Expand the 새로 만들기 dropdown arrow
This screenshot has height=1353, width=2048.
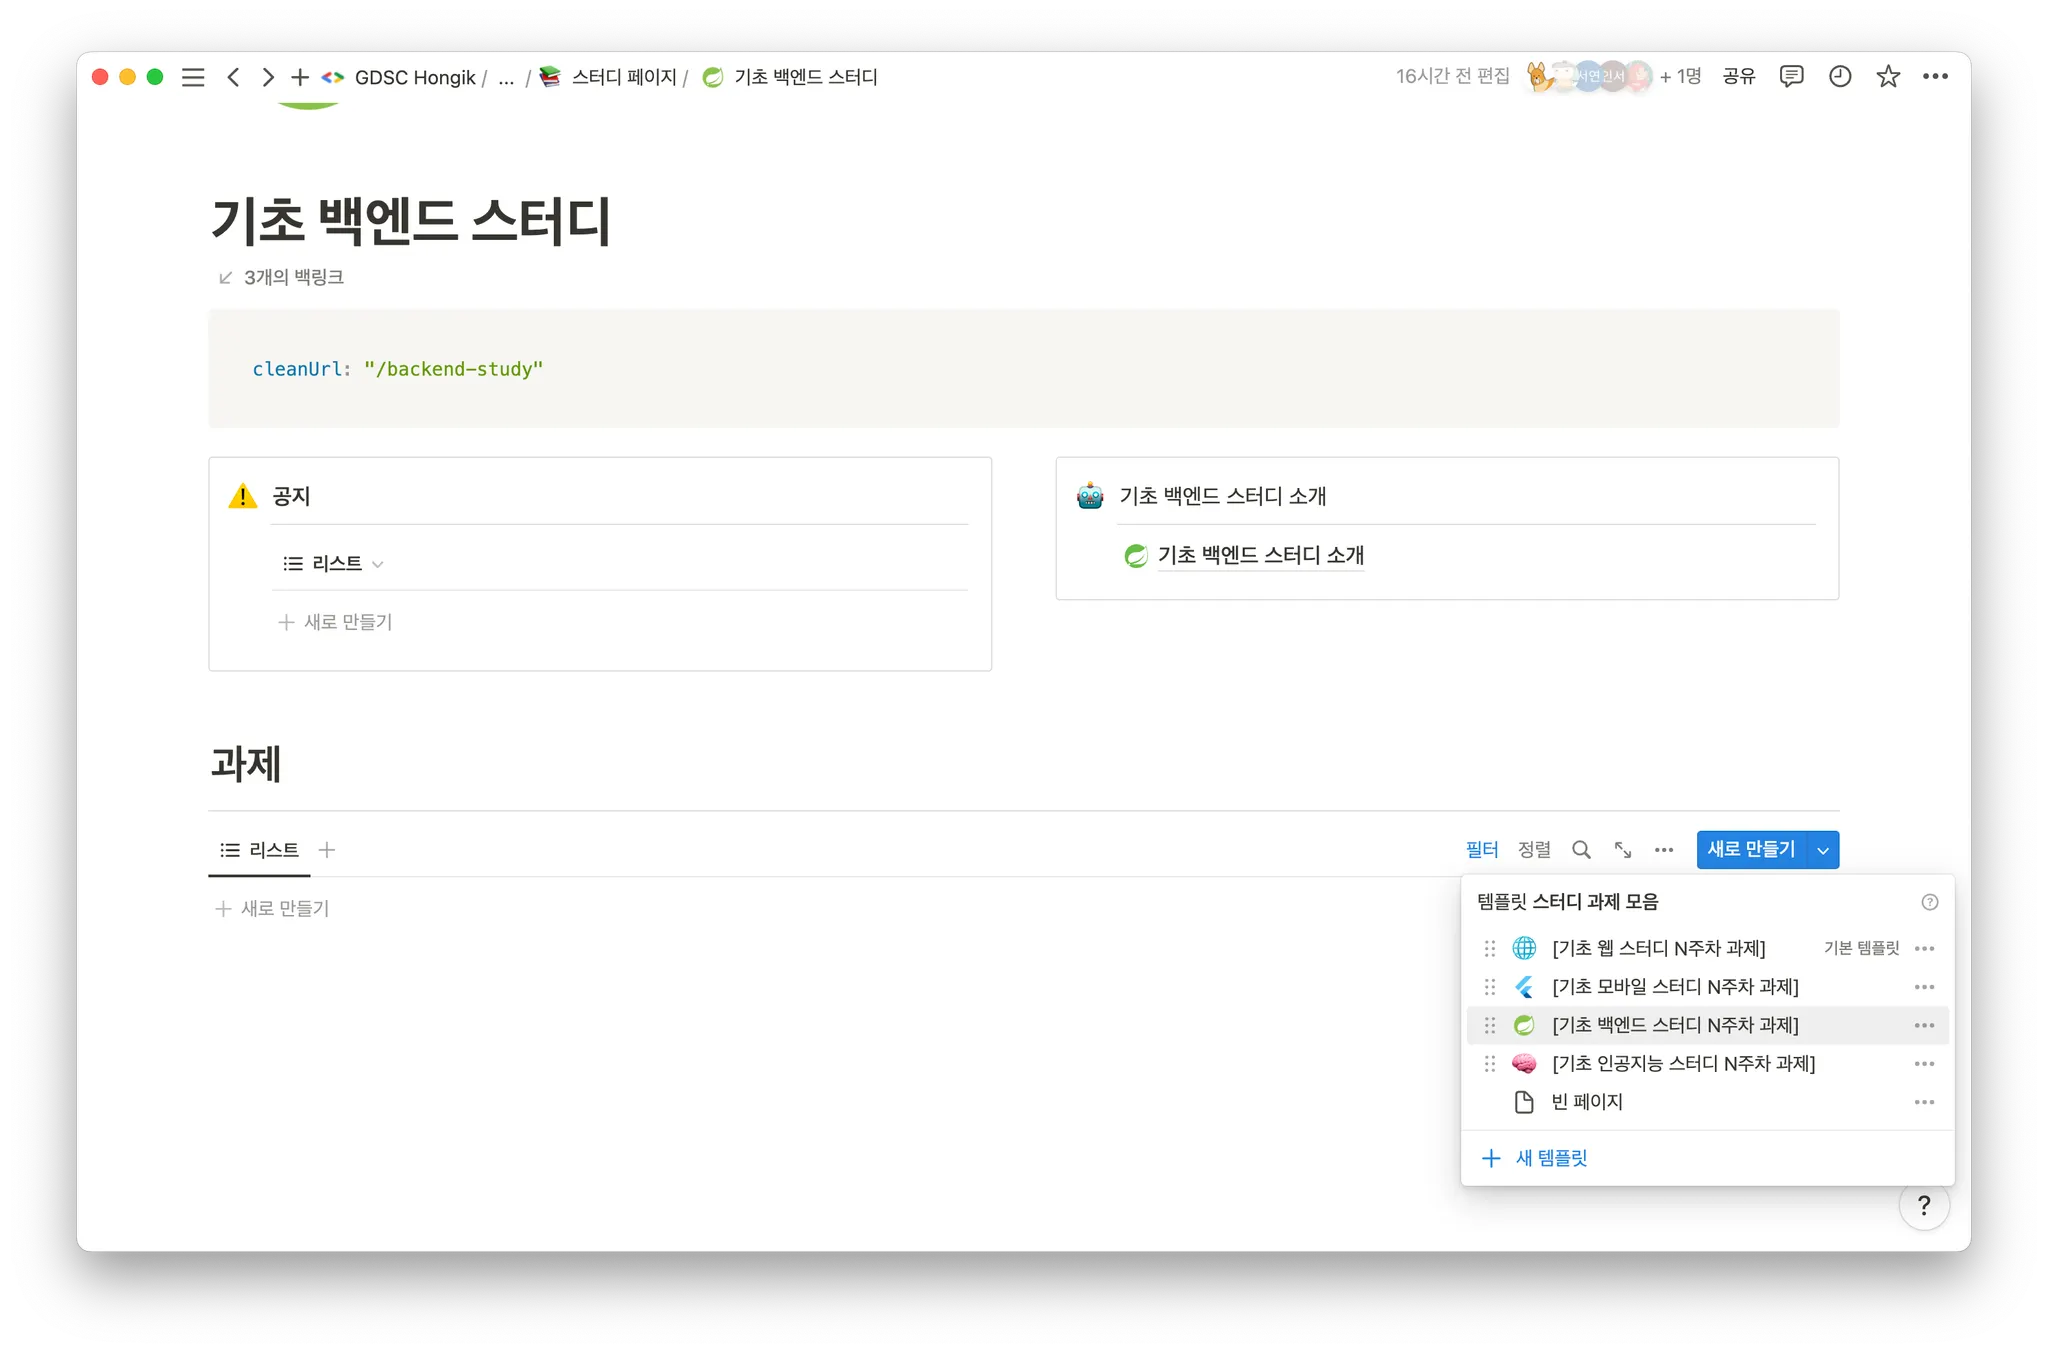[x=1823, y=850]
